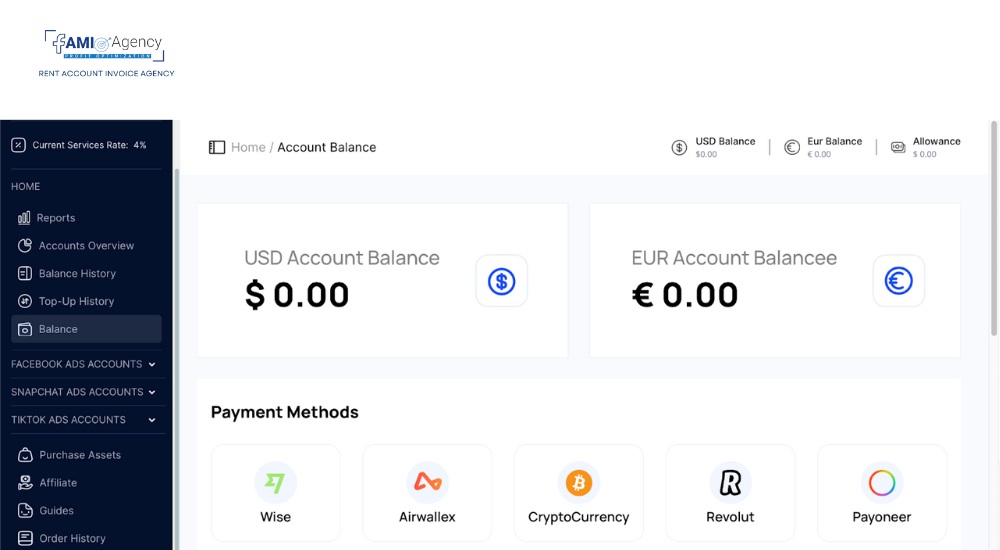Click the HOME sidebar section label
Image resolution: width=1000 pixels, height=550 pixels.
[x=26, y=186]
